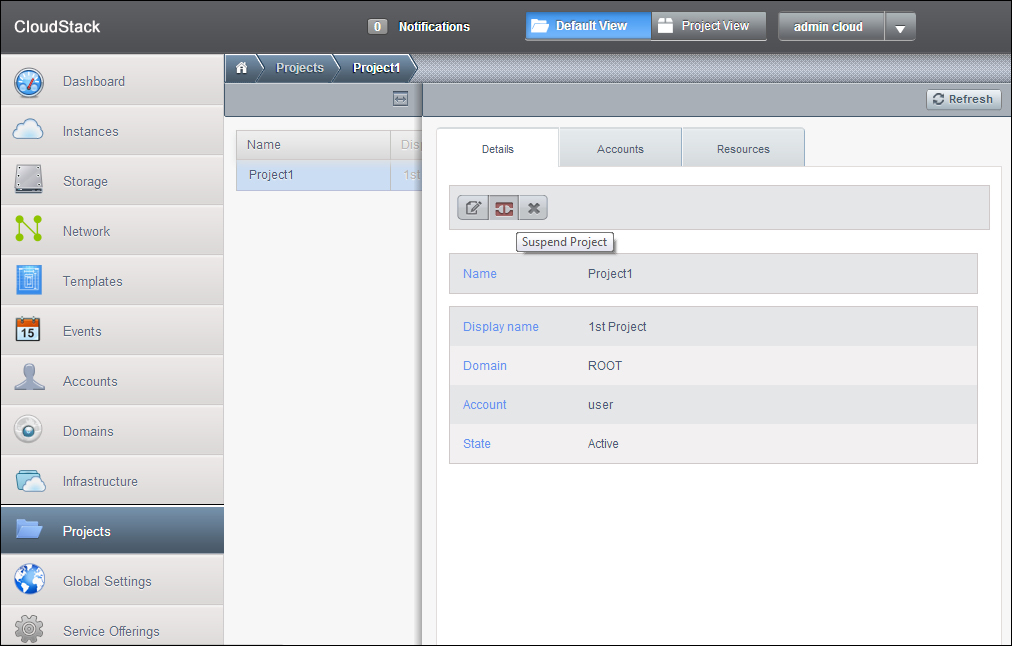Toggle the panel width expand icon
The width and height of the screenshot is (1012, 646).
pyautogui.click(x=400, y=99)
